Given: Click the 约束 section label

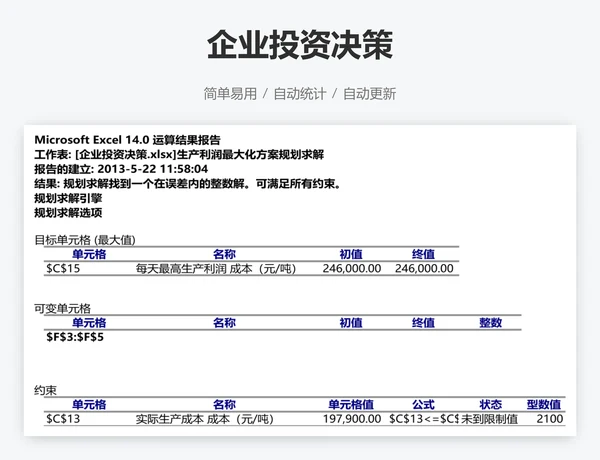Looking at the screenshot, I should click(x=46, y=390).
